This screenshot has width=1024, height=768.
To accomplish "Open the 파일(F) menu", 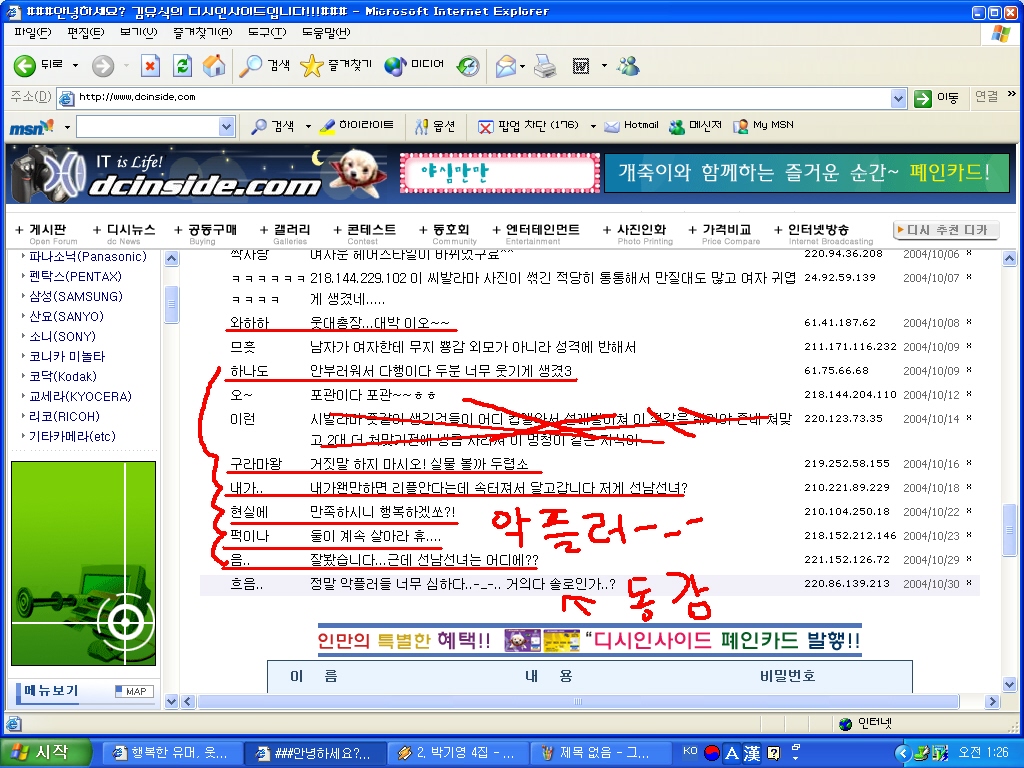I will [x=33, y=32].
